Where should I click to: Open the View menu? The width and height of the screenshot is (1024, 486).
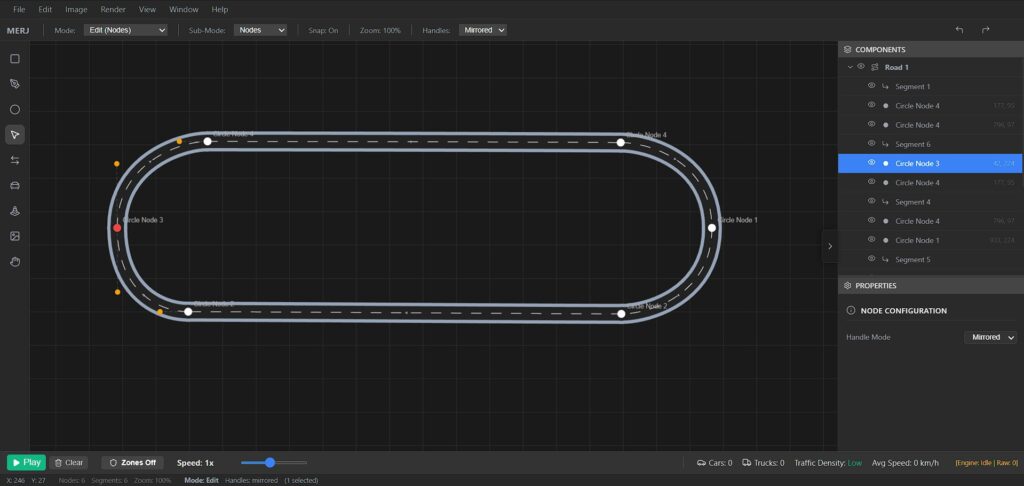148,10
